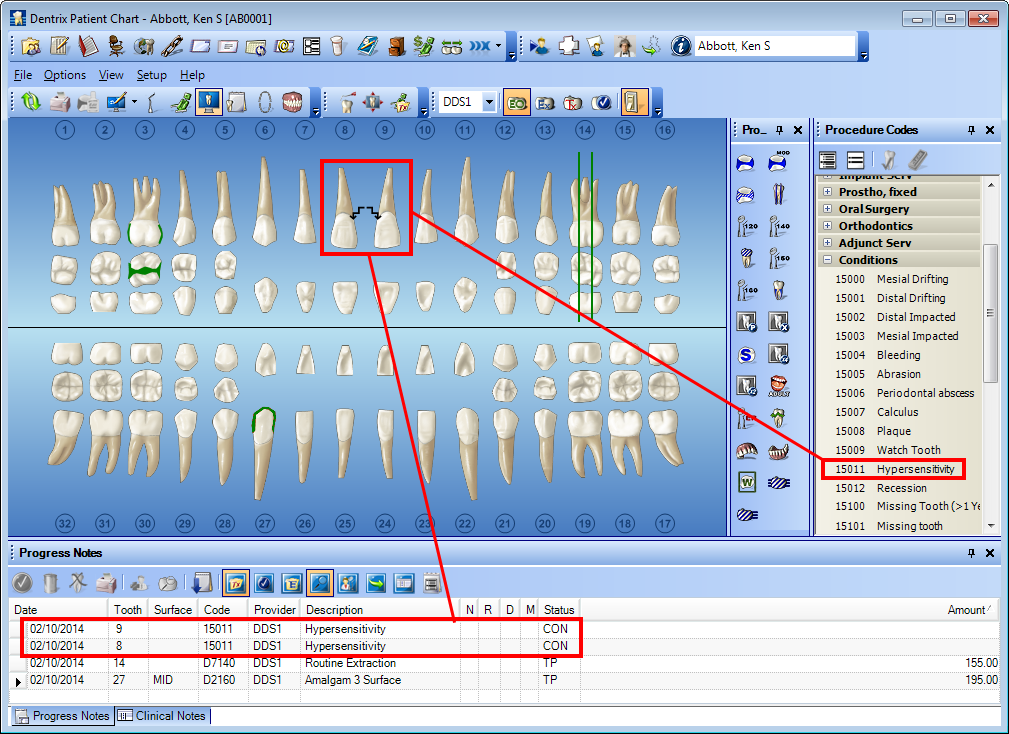This screenshot has width=1009, height=734.
Task: Click the notebook with blue down arrow icon
Action: tap(202, 583)
